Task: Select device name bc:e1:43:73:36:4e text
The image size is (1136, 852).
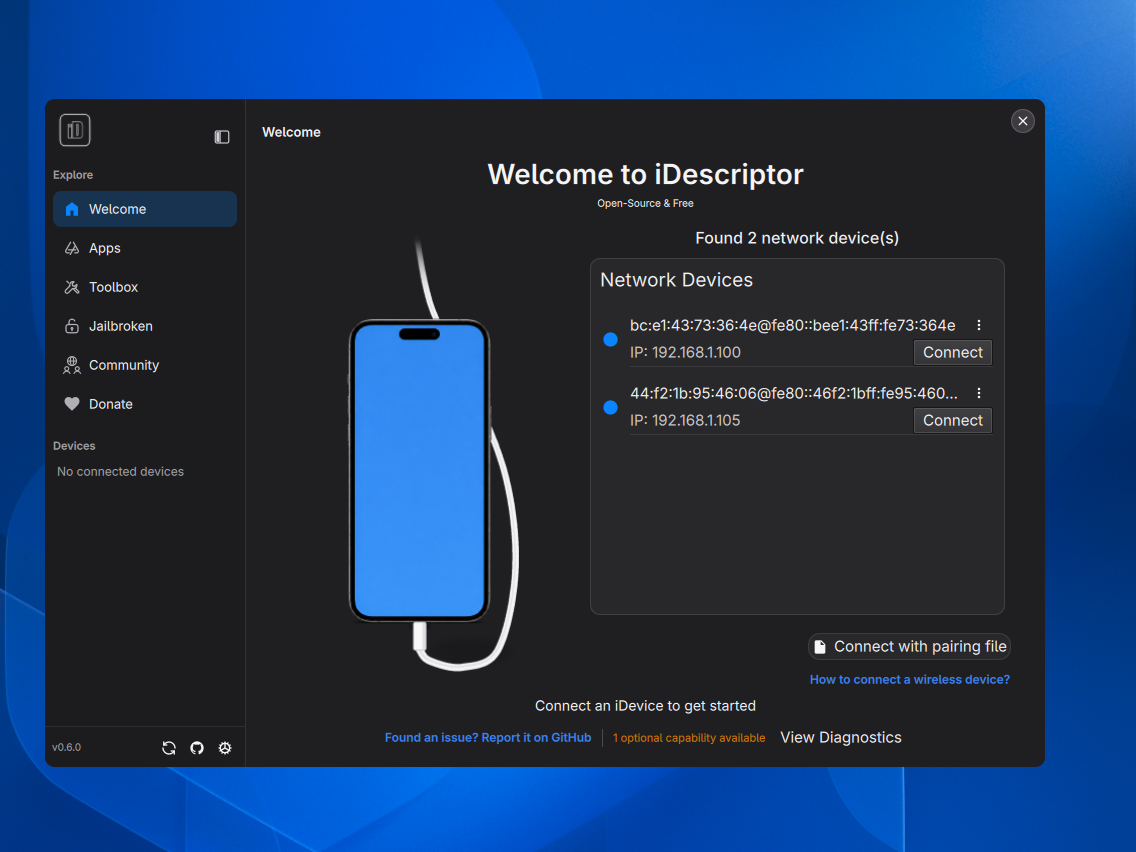Action: pos(793,325)
